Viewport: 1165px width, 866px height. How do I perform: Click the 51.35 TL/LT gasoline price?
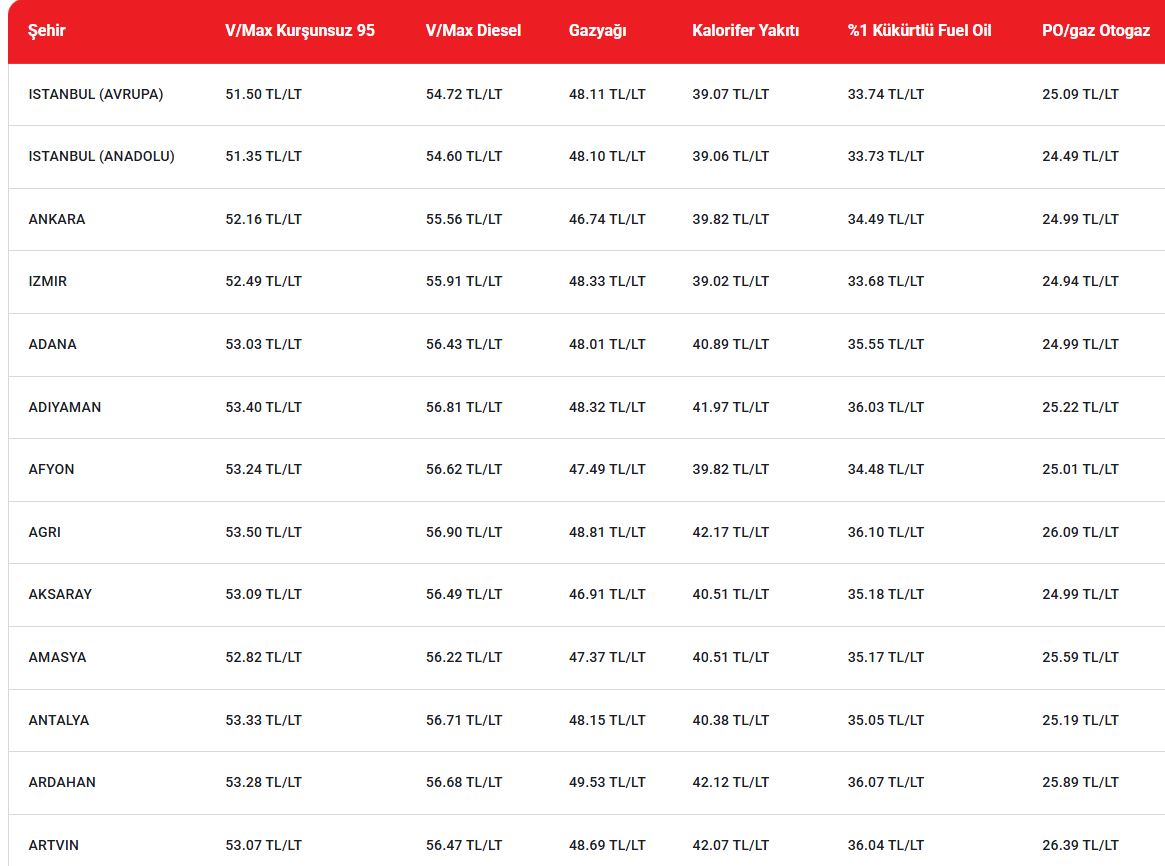click(x=264, y=156)
